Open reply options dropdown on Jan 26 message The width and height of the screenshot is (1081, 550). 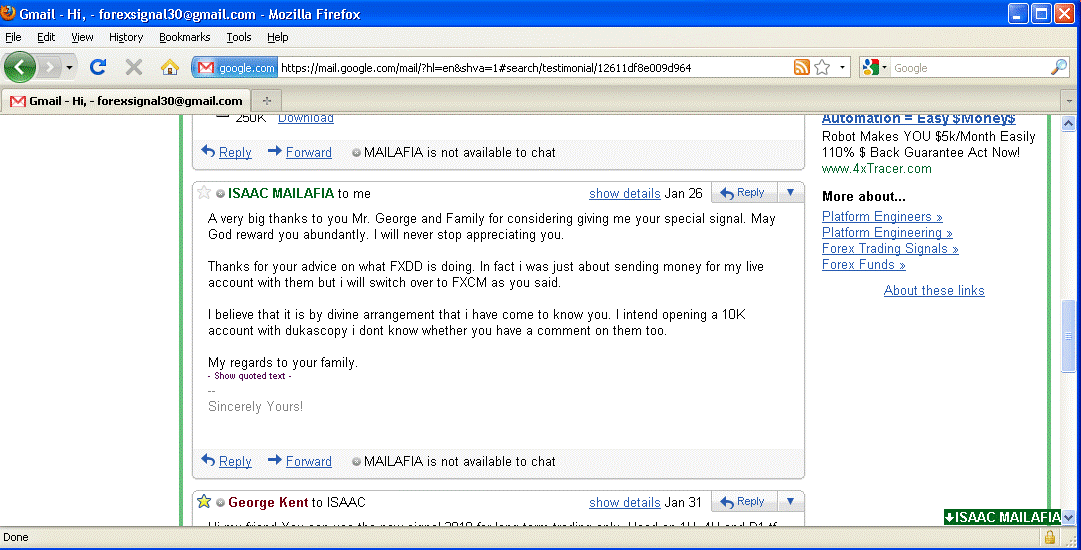point(790,193)
